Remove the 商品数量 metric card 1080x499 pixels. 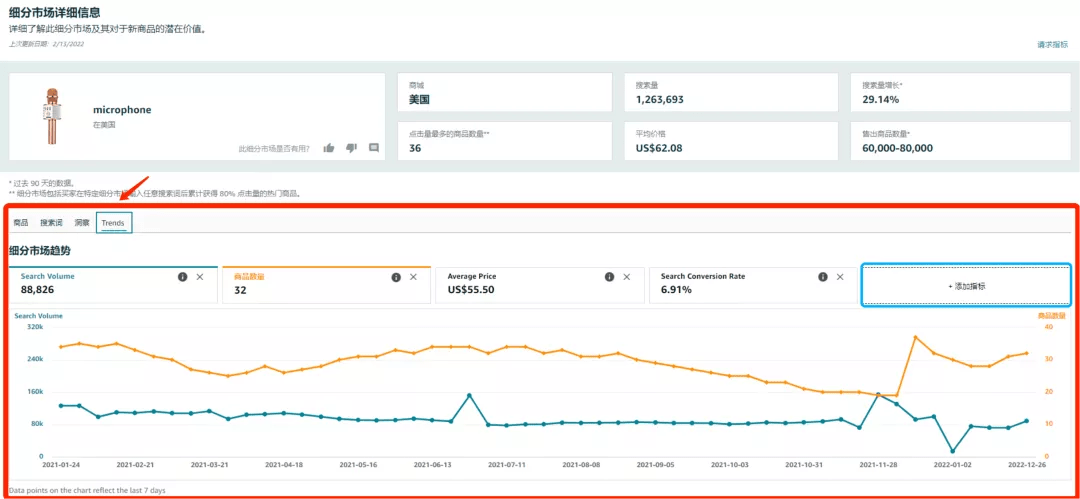coord(414,277)
